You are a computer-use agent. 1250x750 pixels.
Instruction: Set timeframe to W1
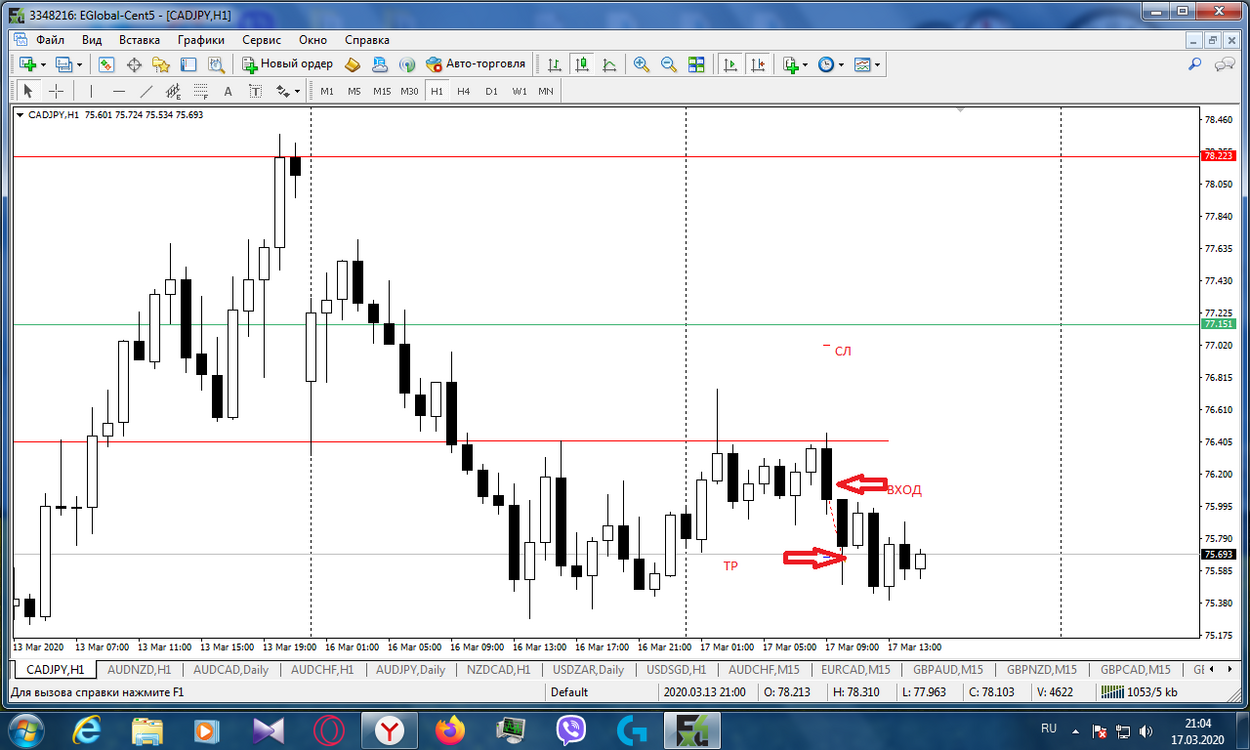(519, 91)
